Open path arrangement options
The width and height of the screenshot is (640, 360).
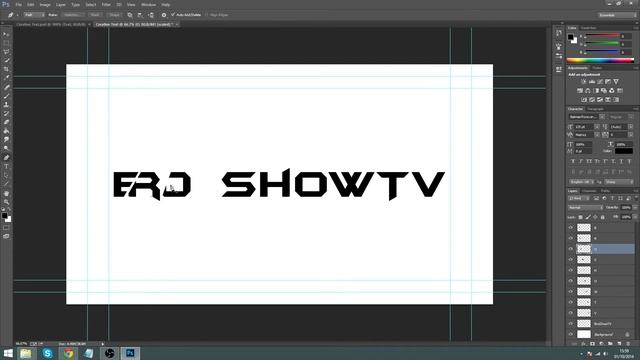(151, 15)
